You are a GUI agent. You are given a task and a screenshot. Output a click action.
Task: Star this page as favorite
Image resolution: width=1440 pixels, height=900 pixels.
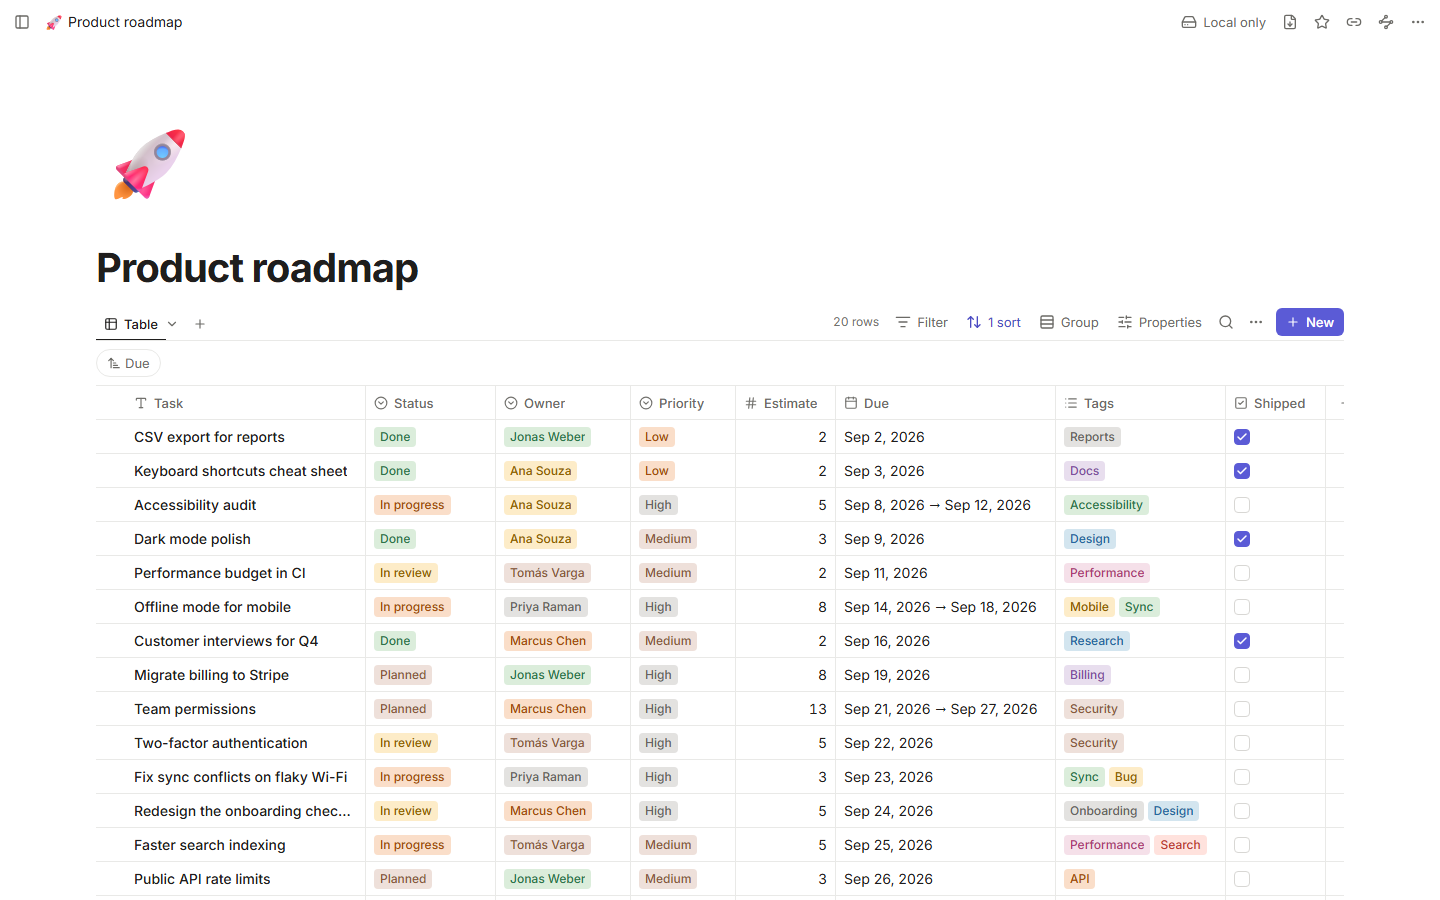(x=1322, y=22)
